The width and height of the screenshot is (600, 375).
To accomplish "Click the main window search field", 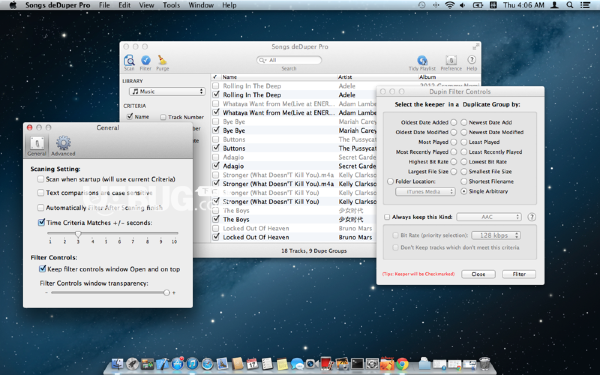I will [x=289, y=60].
